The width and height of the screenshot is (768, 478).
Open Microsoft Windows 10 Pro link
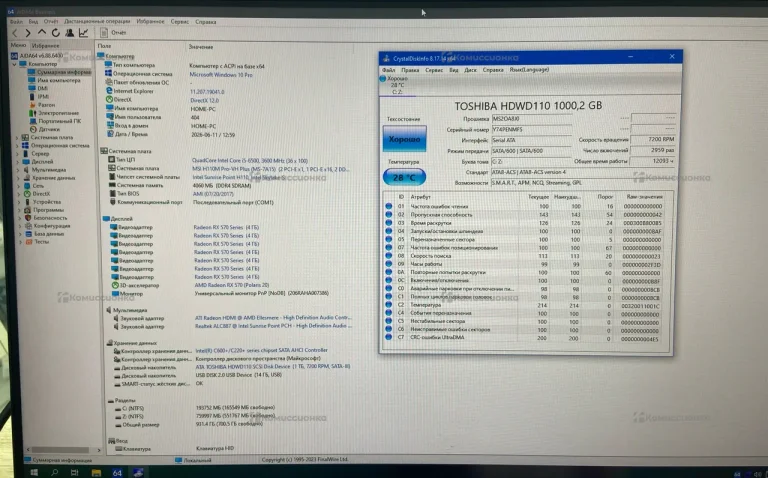(221, 75)
